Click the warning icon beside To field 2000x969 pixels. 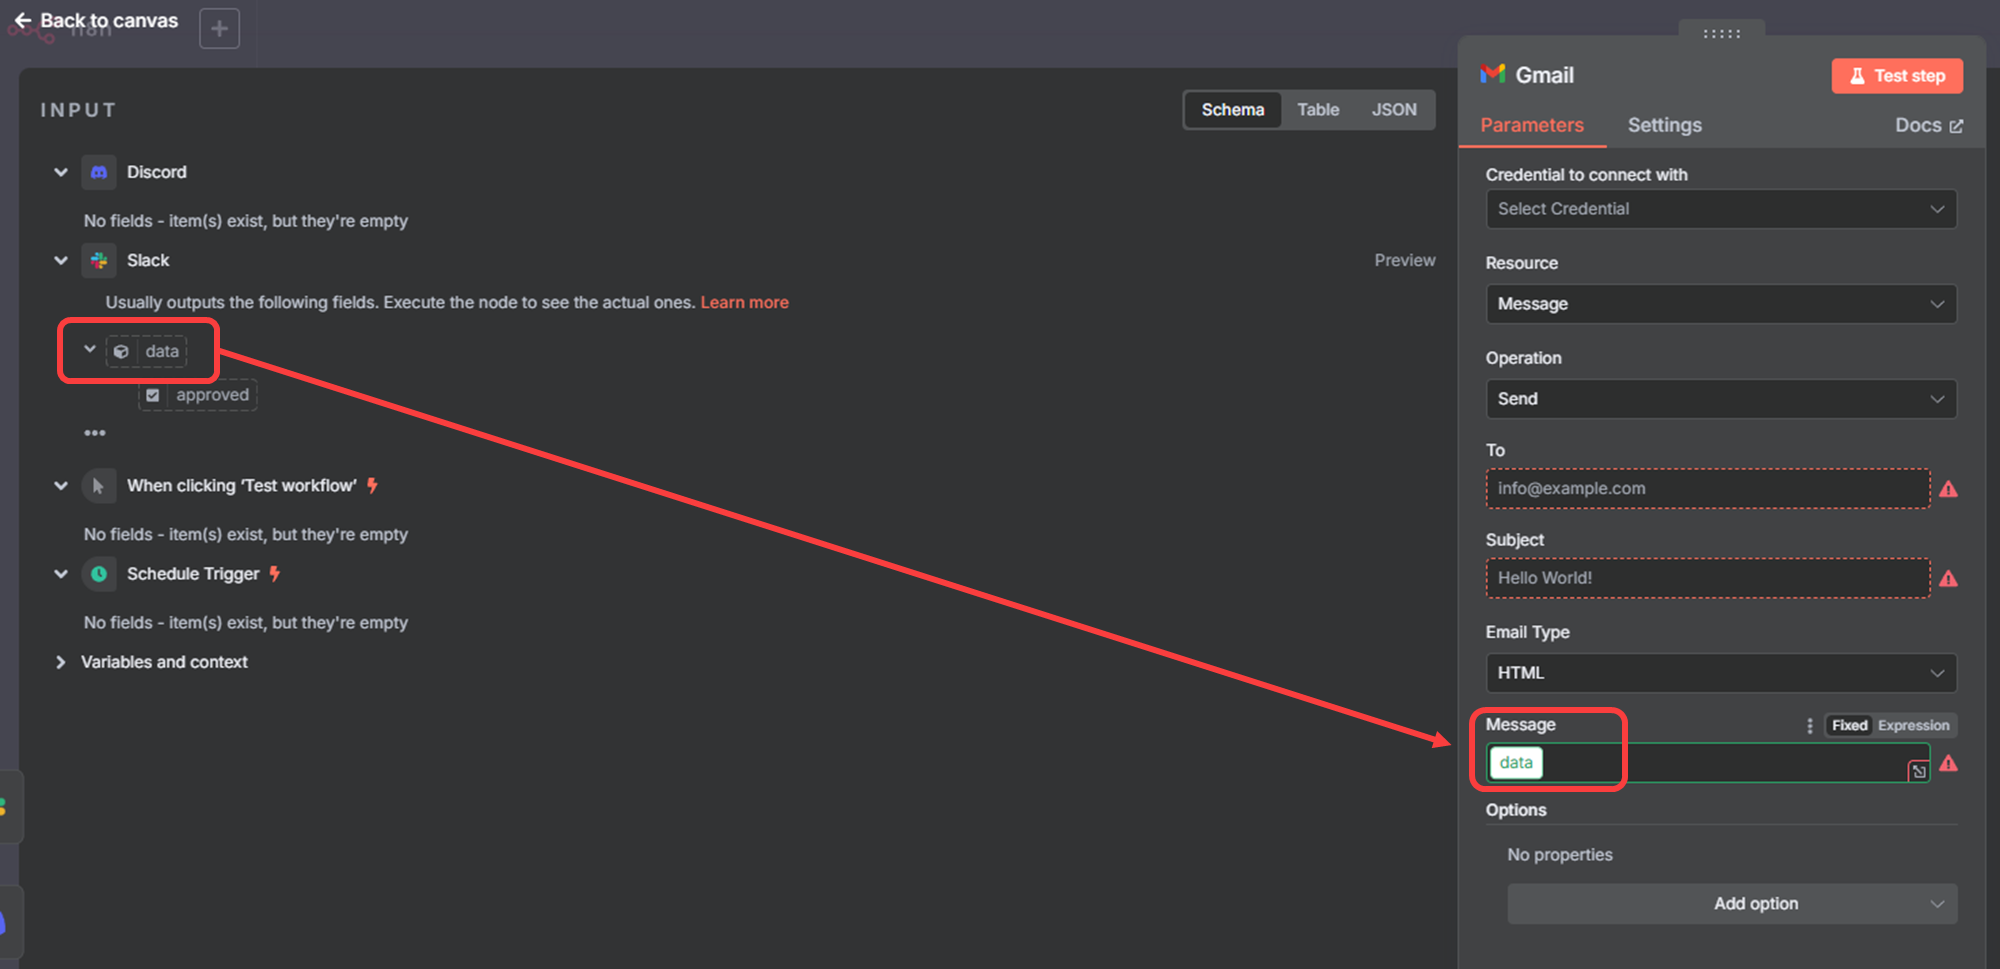1948,489
